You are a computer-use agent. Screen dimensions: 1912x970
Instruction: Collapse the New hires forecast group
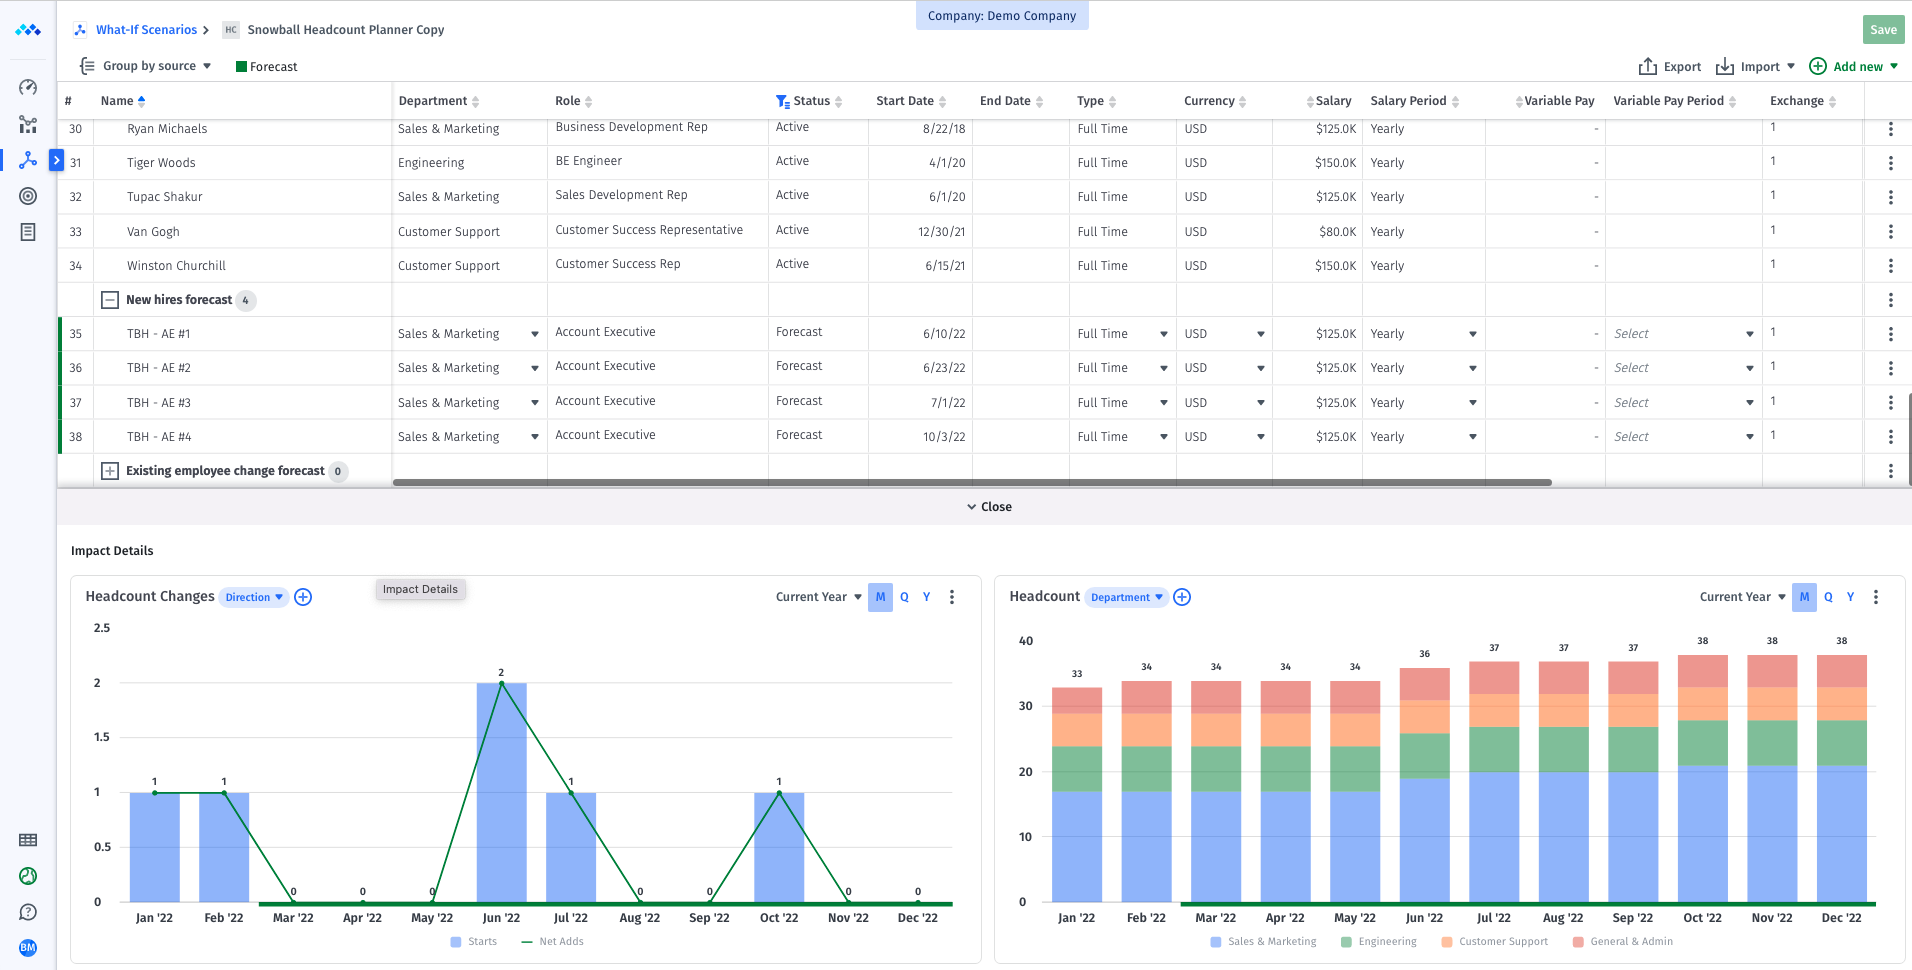[110, 300]
